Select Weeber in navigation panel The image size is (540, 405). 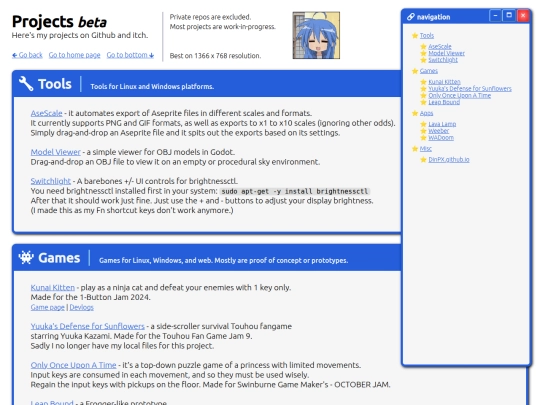click(x=439, y=131)
